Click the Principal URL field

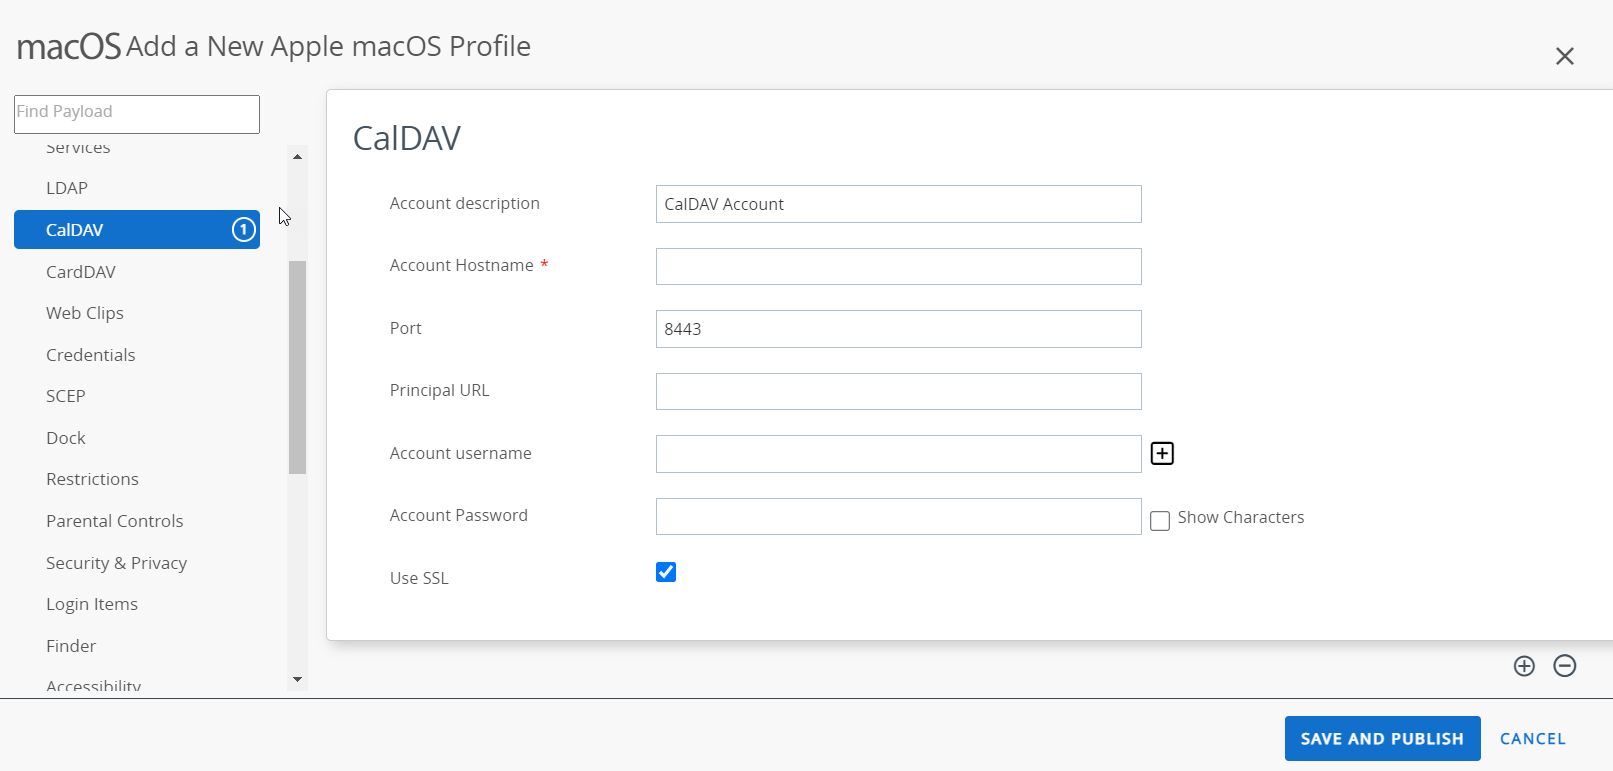(898, 392)
